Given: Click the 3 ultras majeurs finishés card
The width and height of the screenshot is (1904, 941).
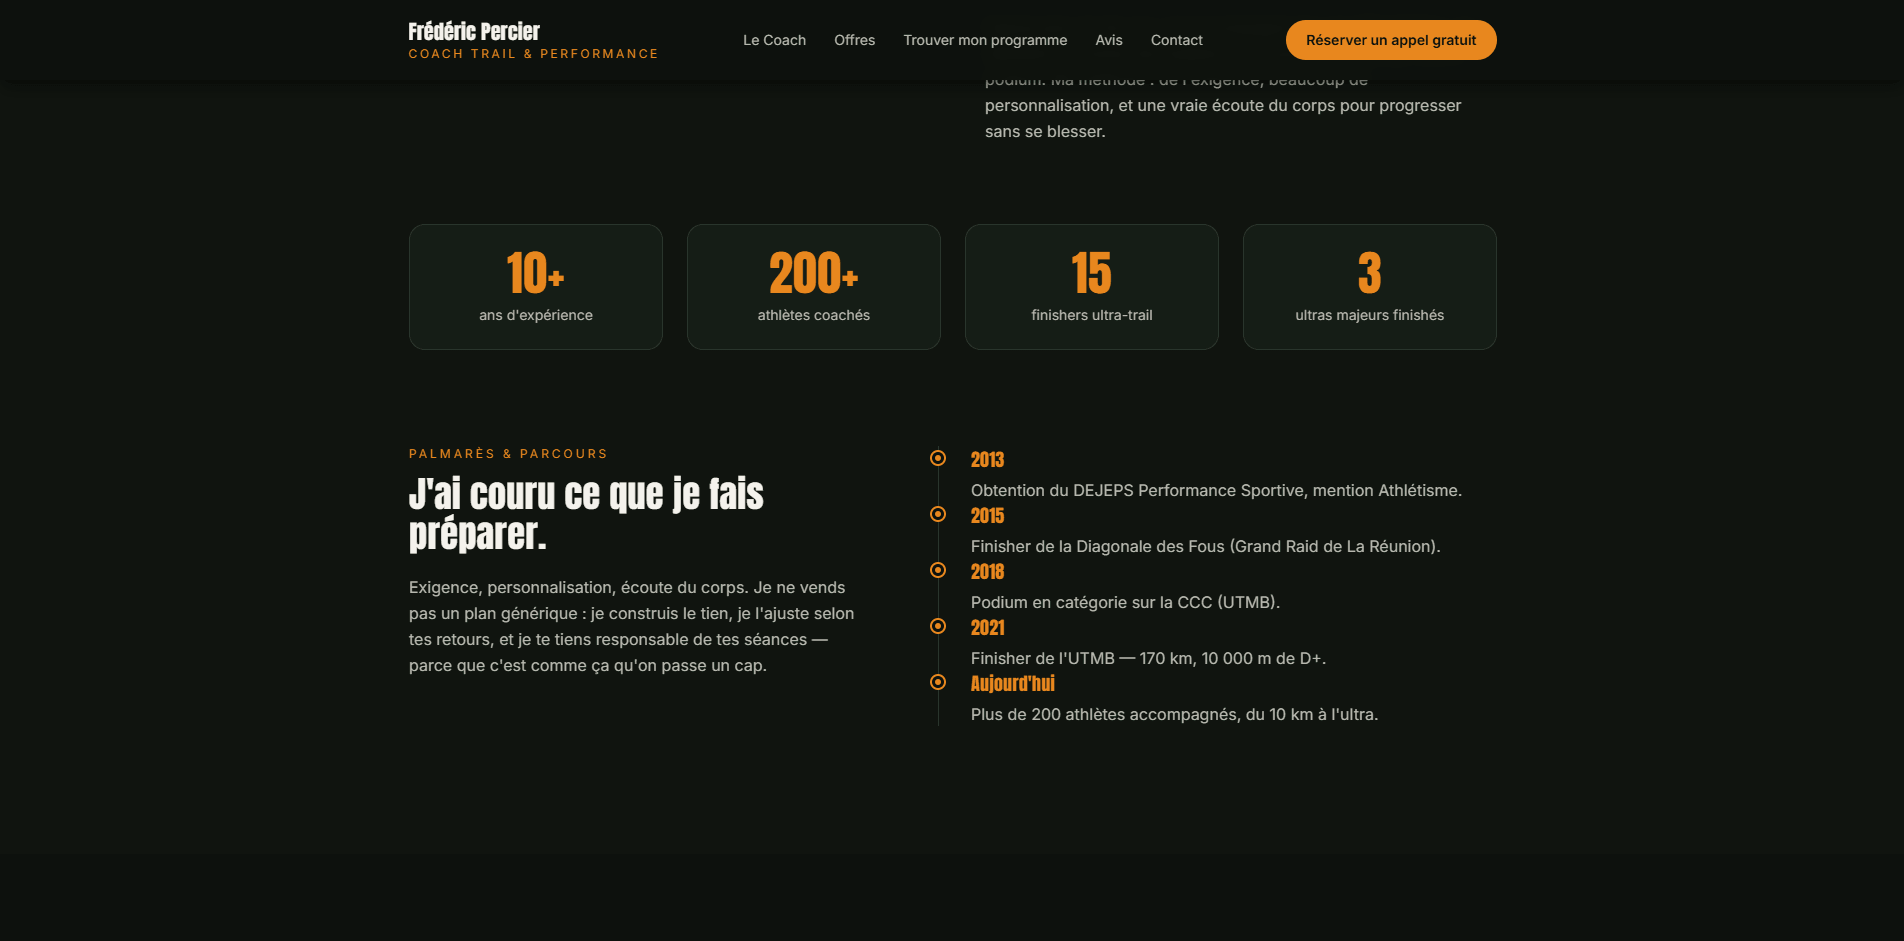Looking at the screenshot, I should (x=1370, y=287).
